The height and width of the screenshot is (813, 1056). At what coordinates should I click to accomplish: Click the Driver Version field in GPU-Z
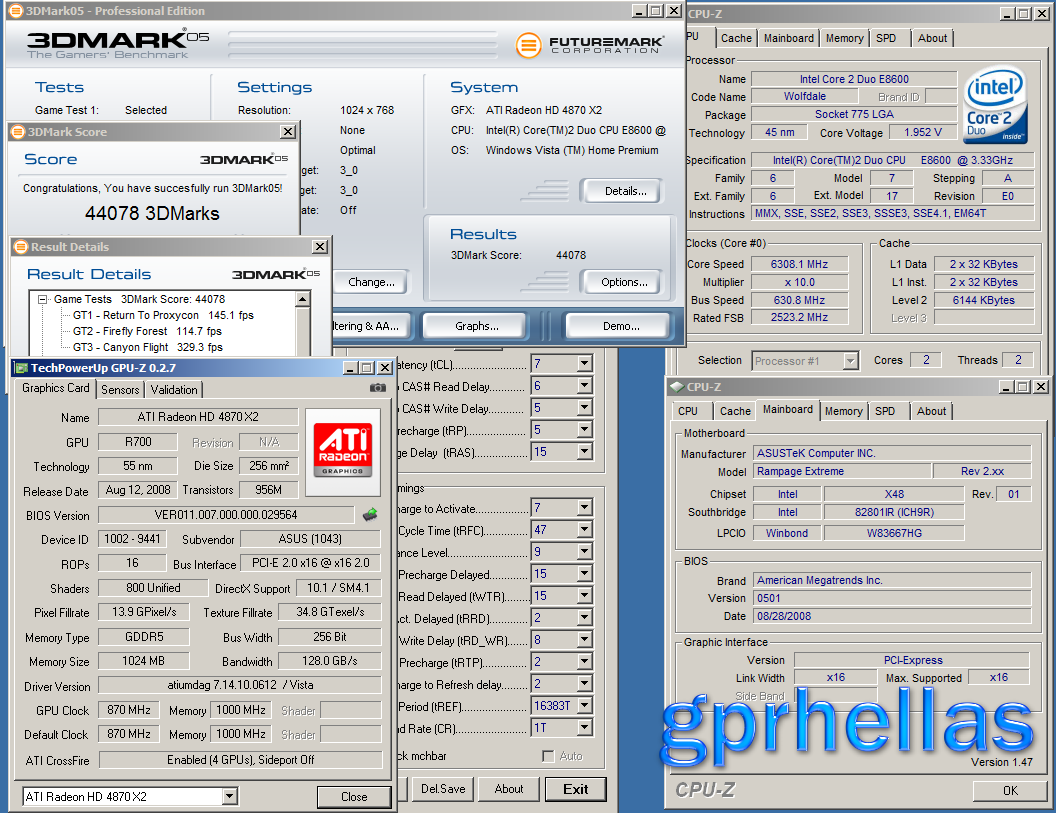coord(240,685)
